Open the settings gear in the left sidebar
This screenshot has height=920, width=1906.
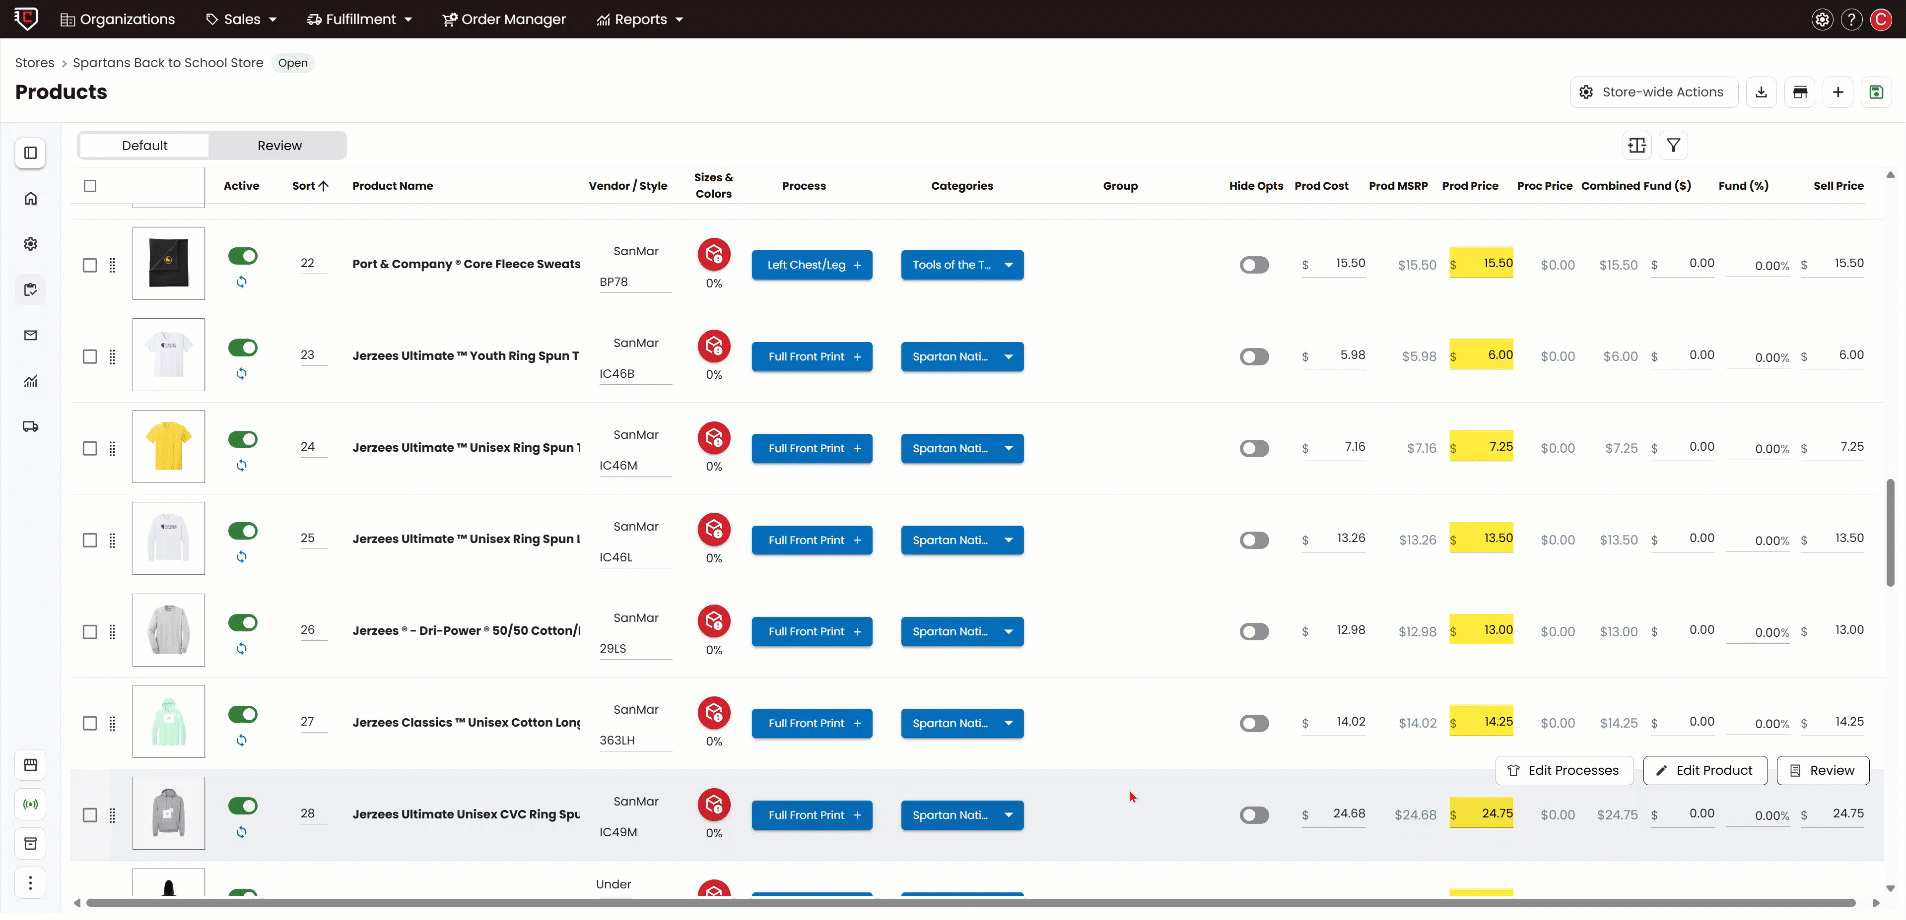pyautogui.click(x=31, y=244)
